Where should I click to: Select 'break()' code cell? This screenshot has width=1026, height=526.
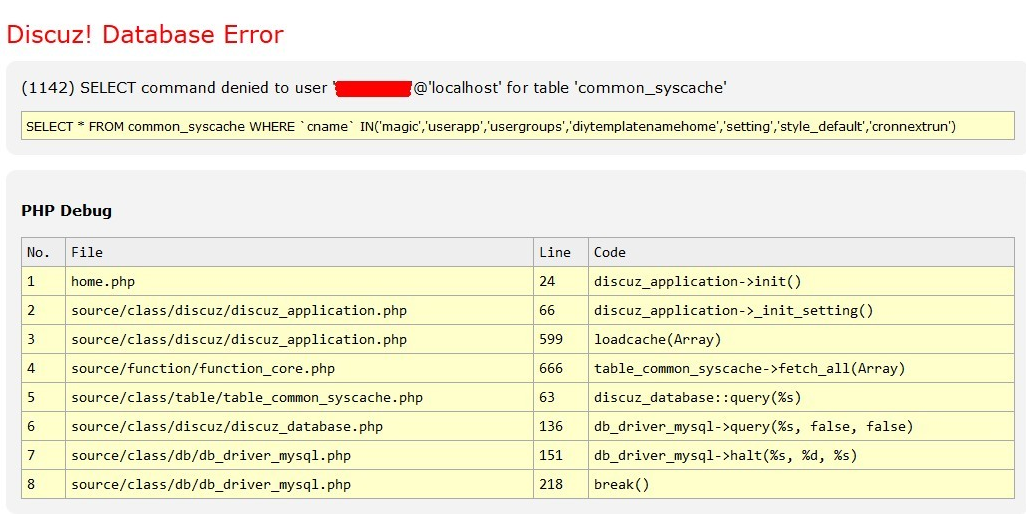coord(801,485)
